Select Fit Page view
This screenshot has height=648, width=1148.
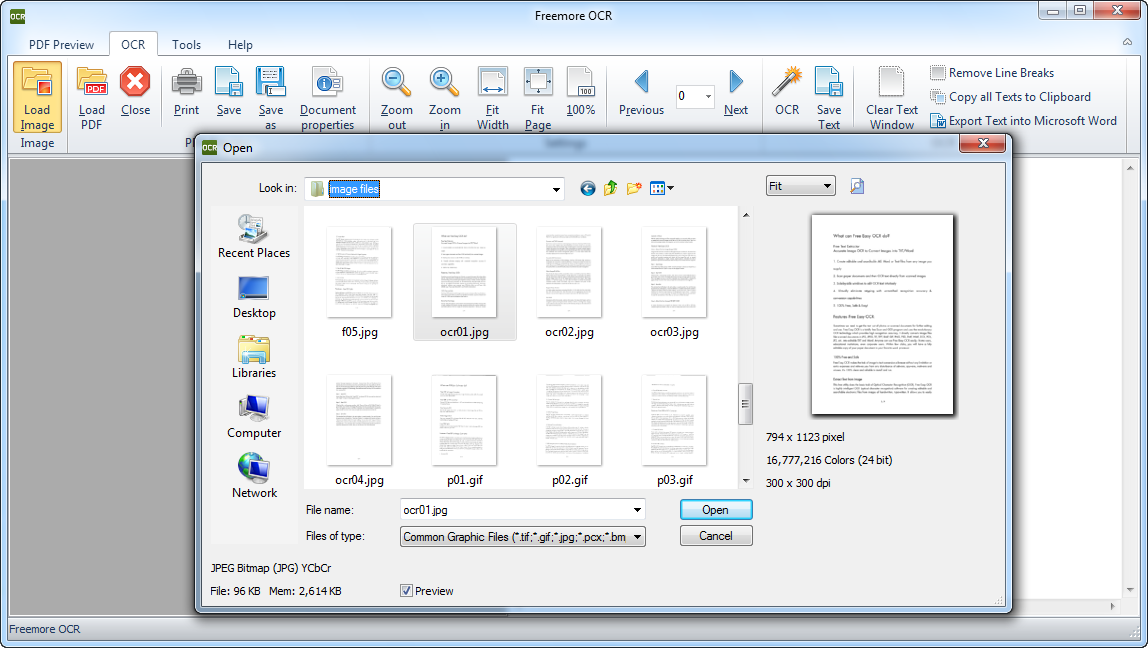pos(538,97)
